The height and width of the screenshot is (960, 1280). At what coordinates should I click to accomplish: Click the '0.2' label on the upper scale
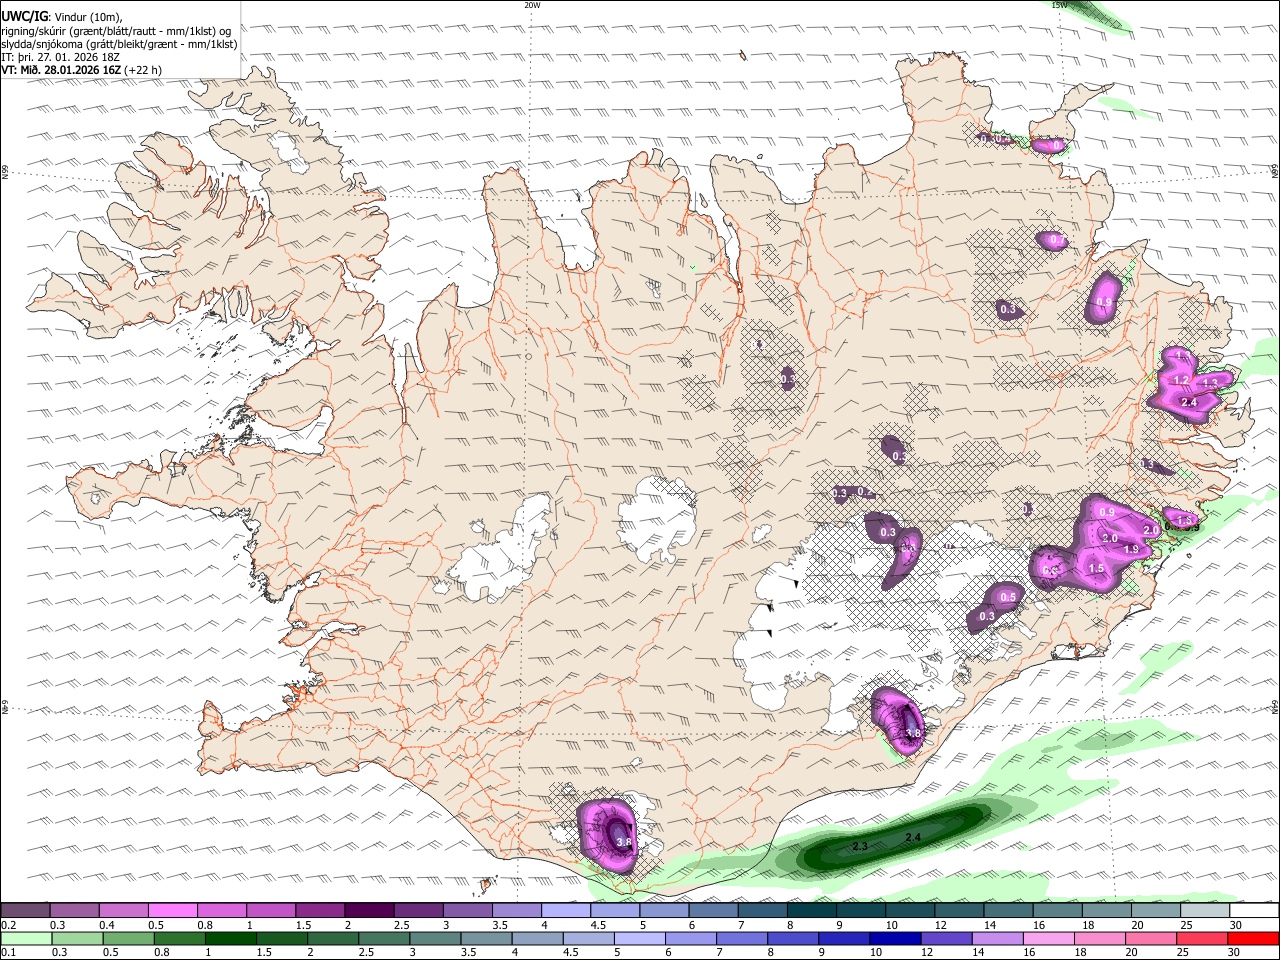[8, 925]
